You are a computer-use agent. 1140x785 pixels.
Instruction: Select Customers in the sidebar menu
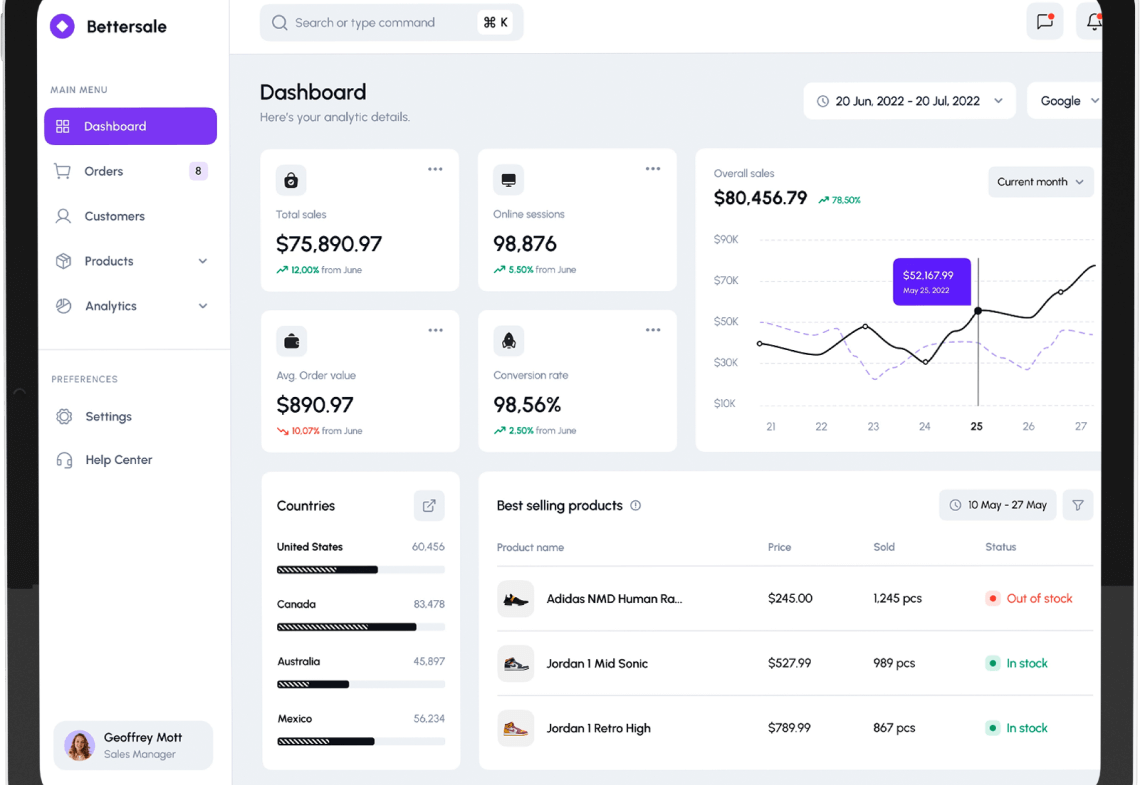(x=114, y=216)
